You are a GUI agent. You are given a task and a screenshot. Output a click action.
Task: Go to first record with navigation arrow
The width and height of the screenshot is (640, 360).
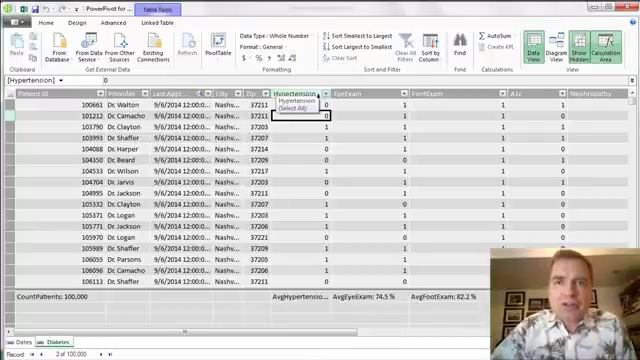pos(32,354)
